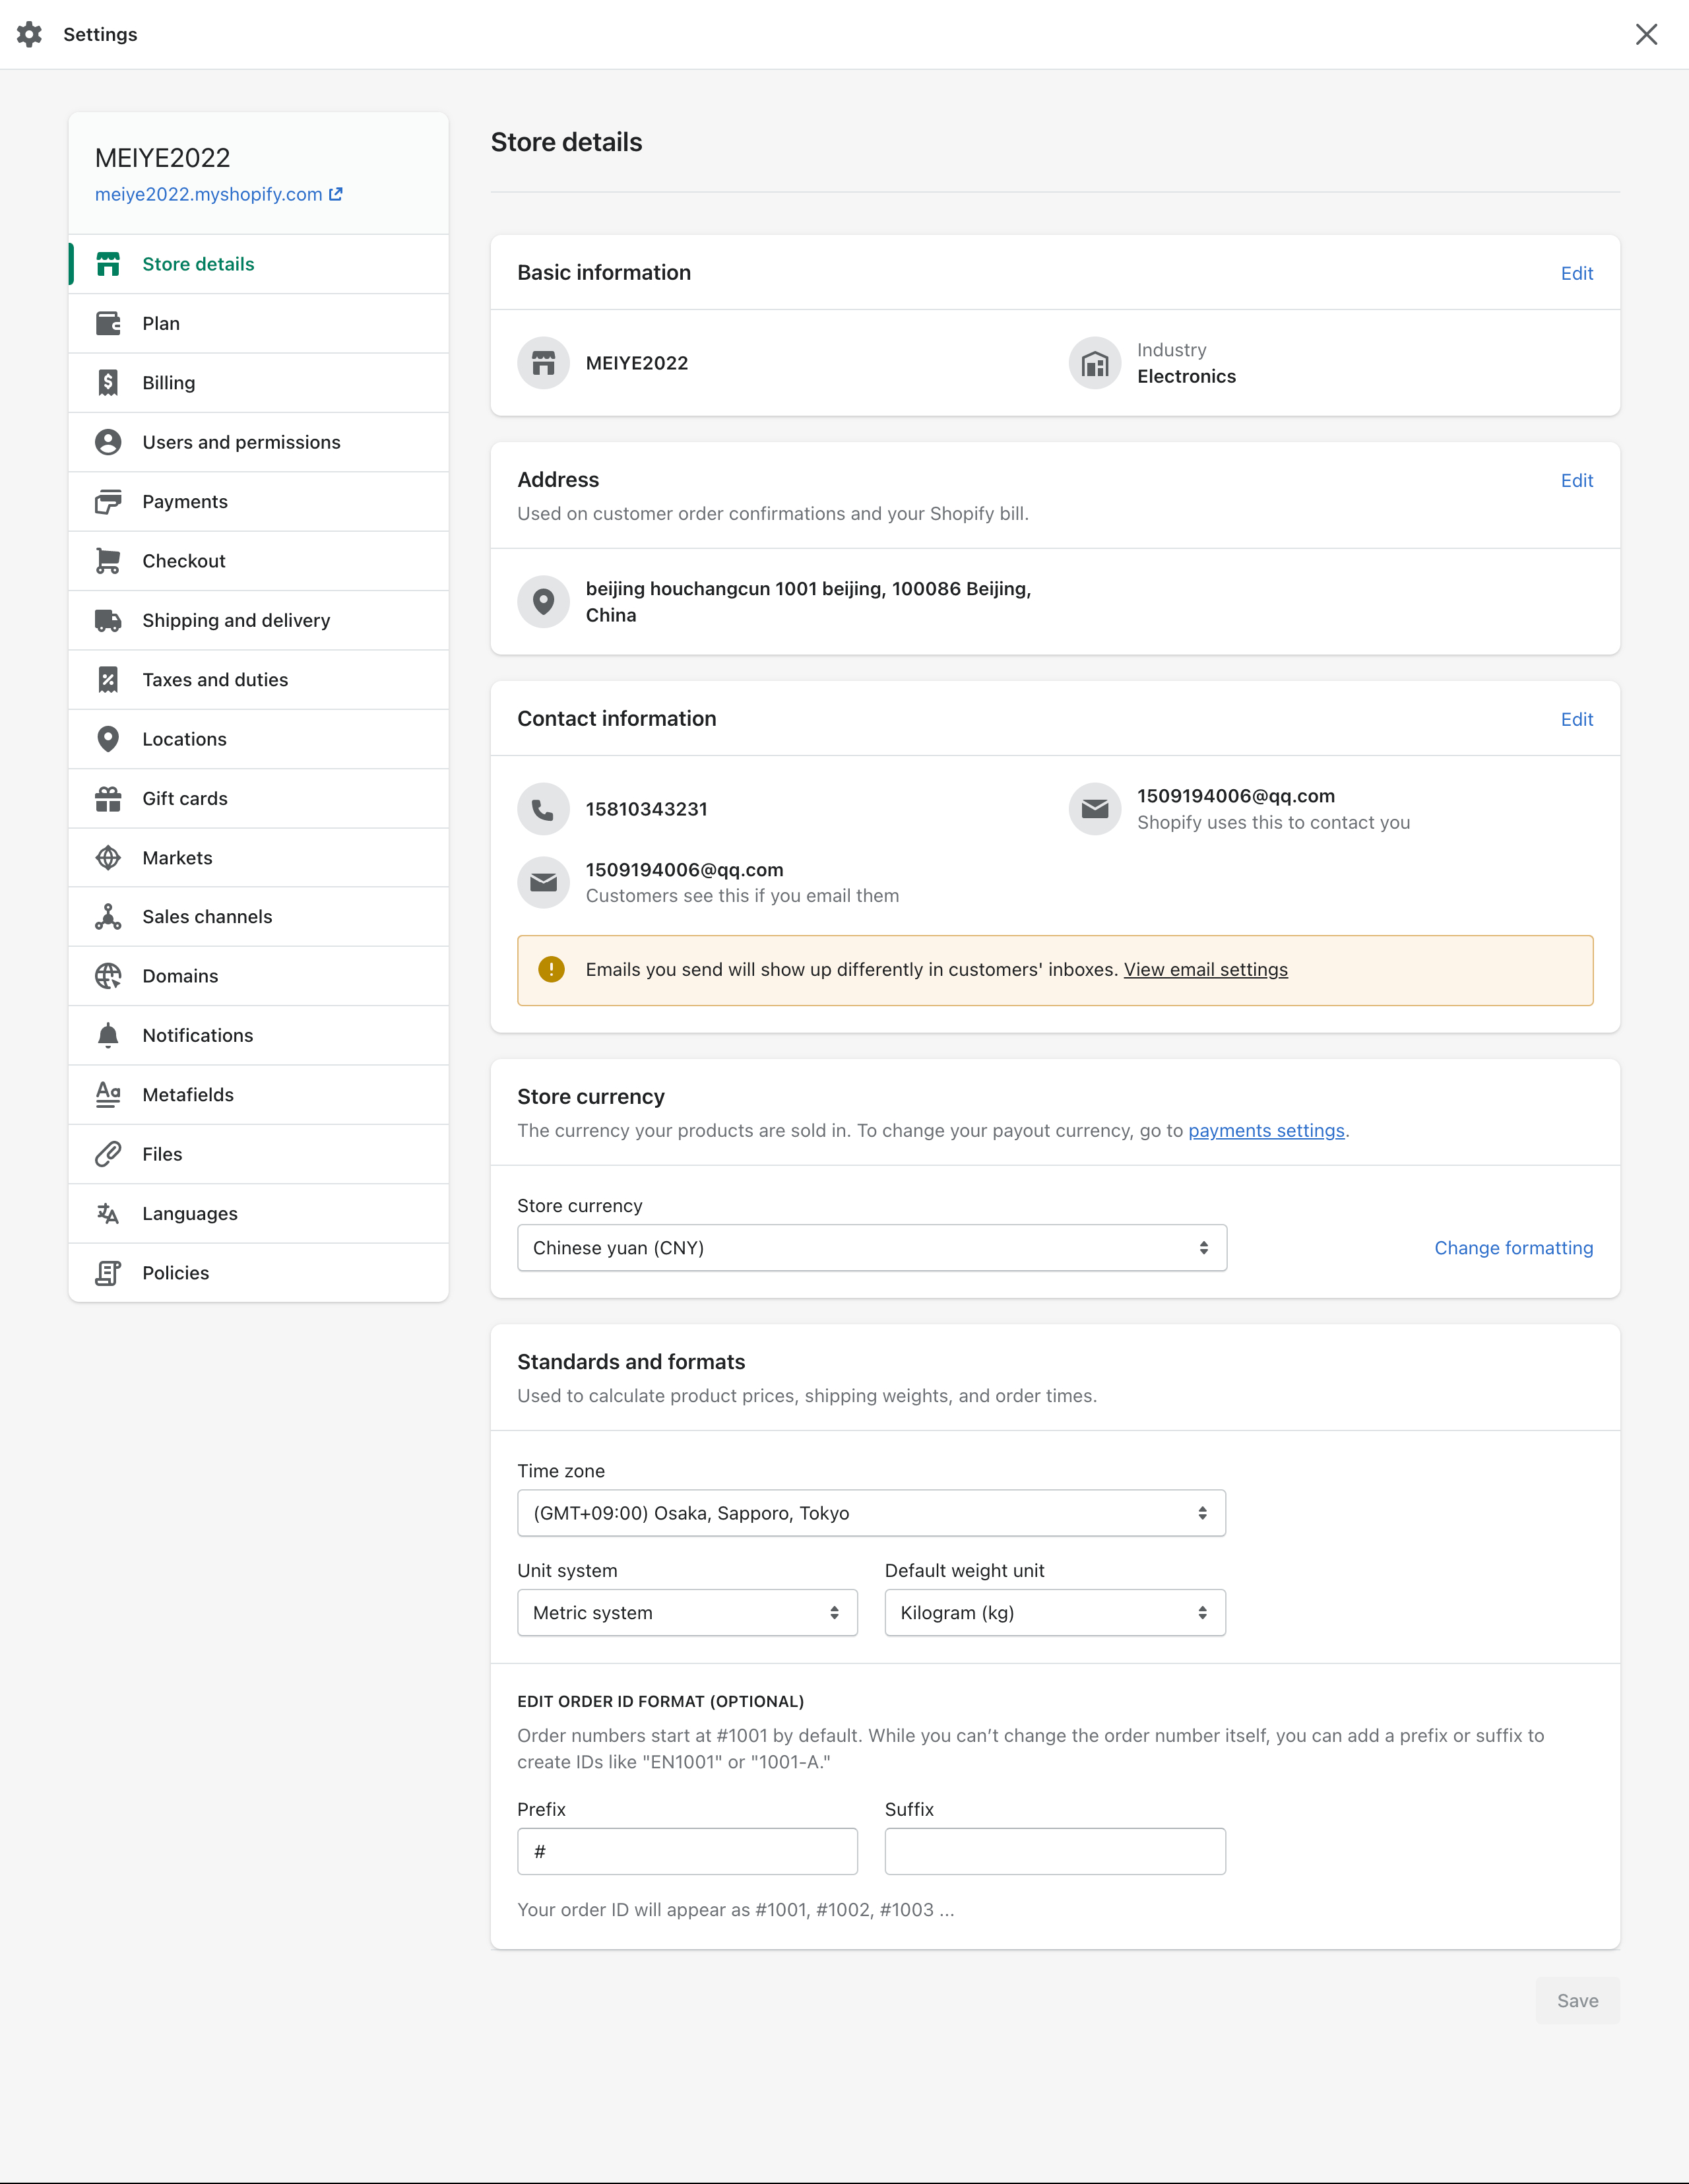The image size is (1689, 2184).
Task: Click the Locations pin icon in sidebar
Action: [108, 739]
